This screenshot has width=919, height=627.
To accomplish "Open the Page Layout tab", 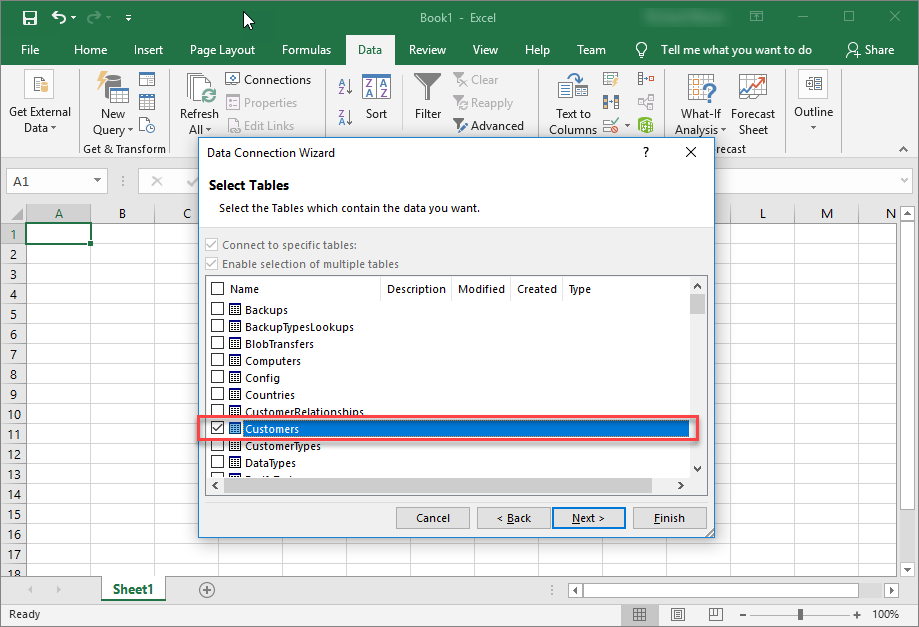I will [222, 50].
